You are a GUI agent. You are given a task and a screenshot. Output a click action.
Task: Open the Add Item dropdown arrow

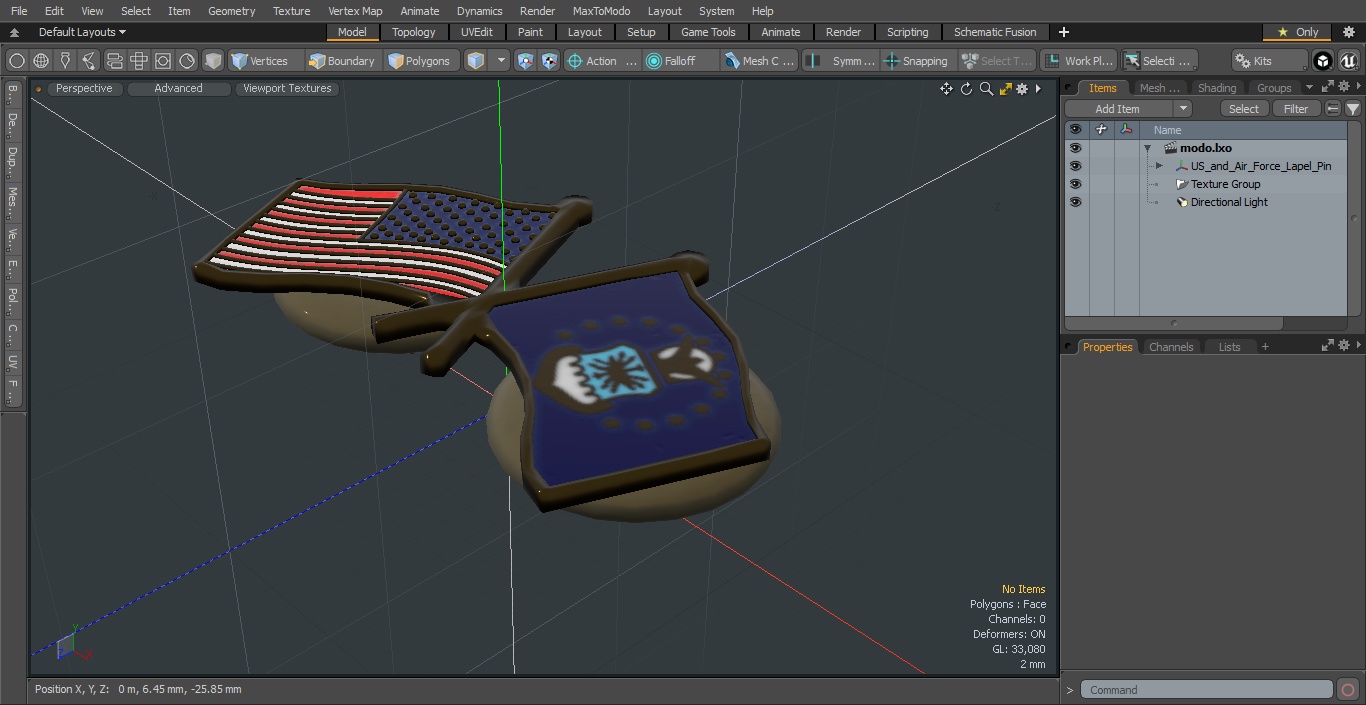point(1183,109)
